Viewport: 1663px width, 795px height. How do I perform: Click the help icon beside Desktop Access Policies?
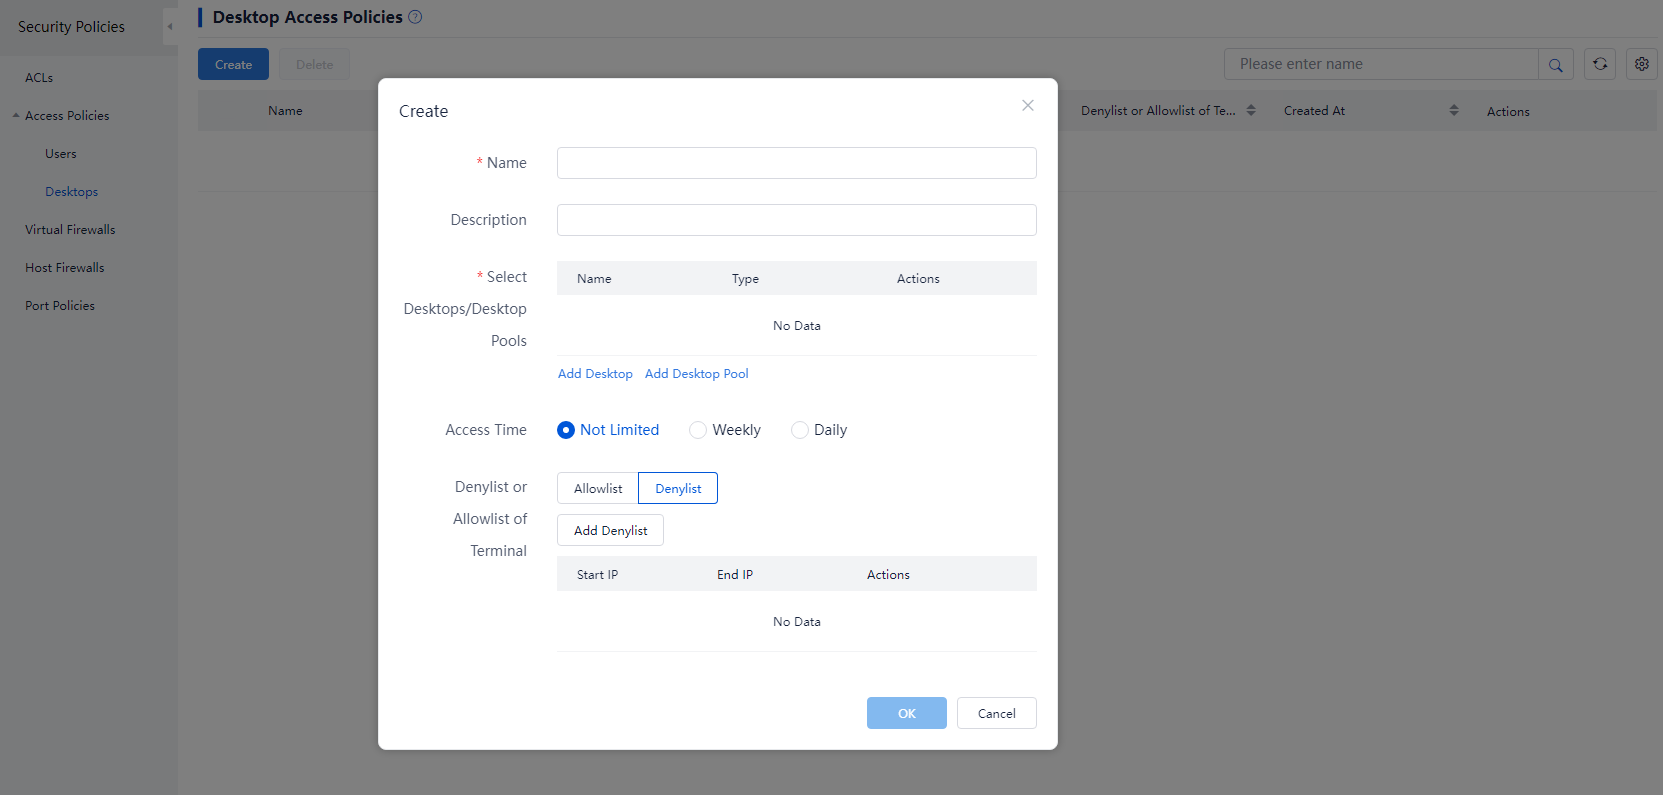415,17
